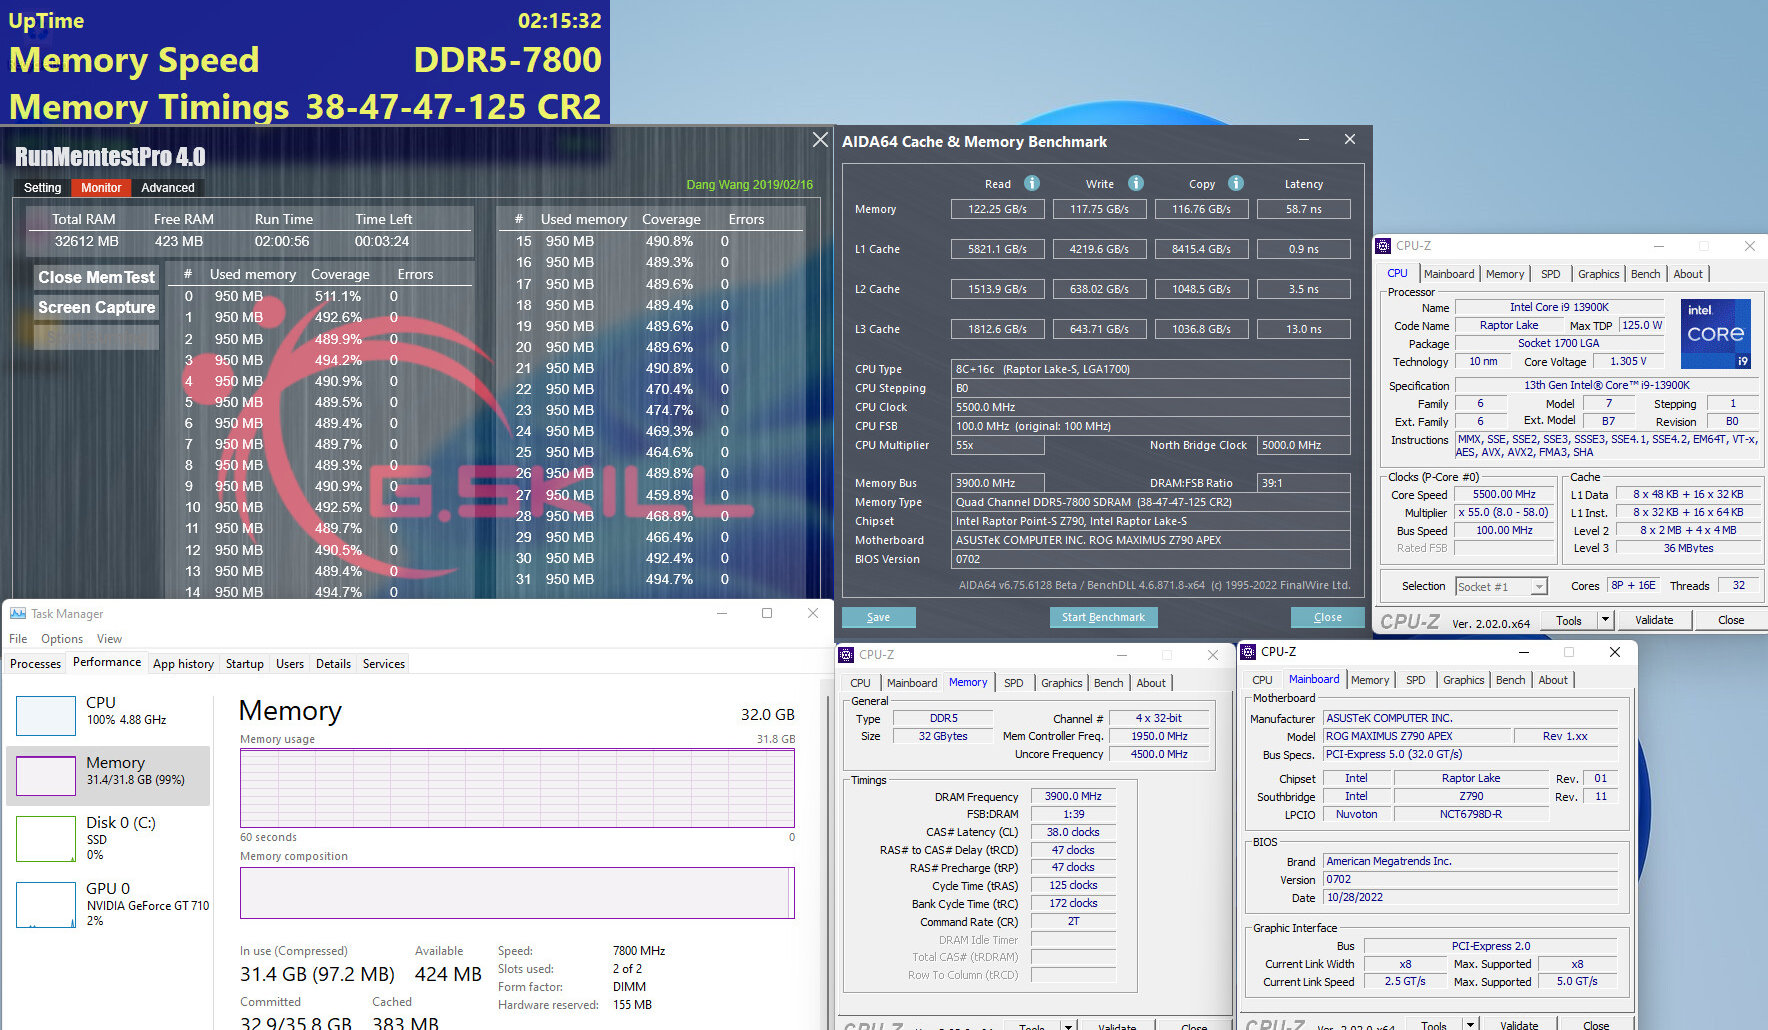This screenshot has width=1768, height=1030.
Task: Open the Advanced tab in RunMemtestPro
Action: pyautogui.click(x=168, y=188)
